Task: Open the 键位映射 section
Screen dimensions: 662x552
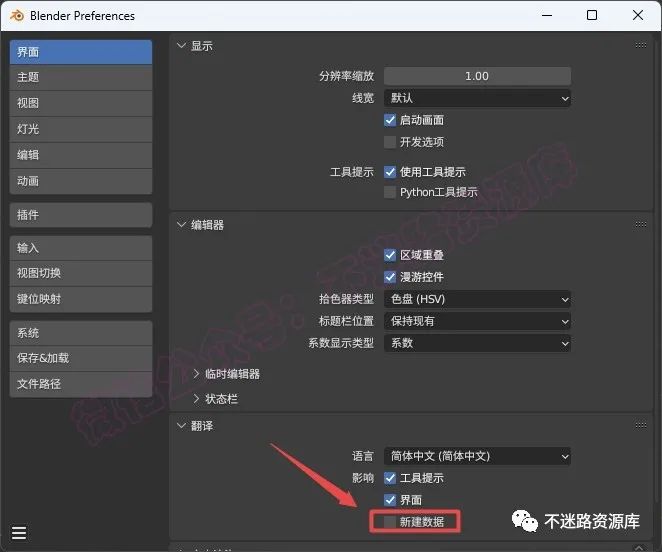Action: tap(81, 299)
